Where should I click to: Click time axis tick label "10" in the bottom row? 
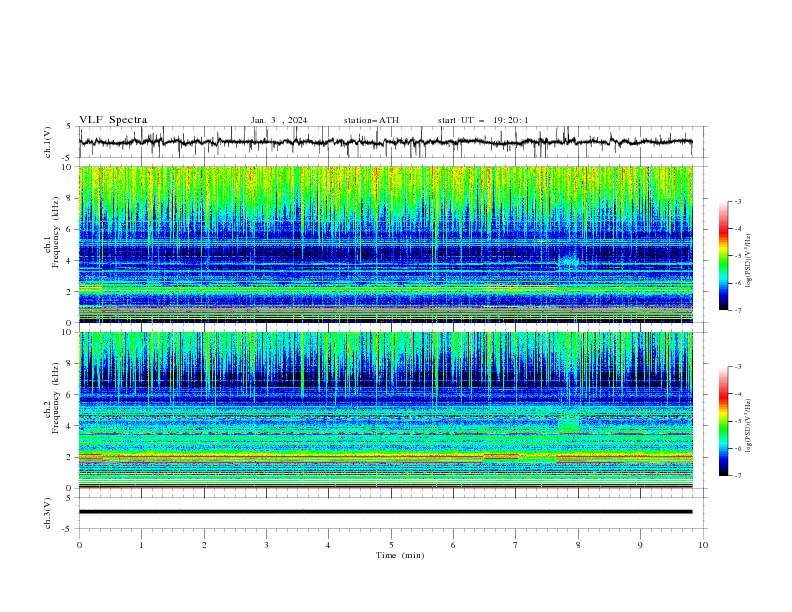(x=703, y=545)
